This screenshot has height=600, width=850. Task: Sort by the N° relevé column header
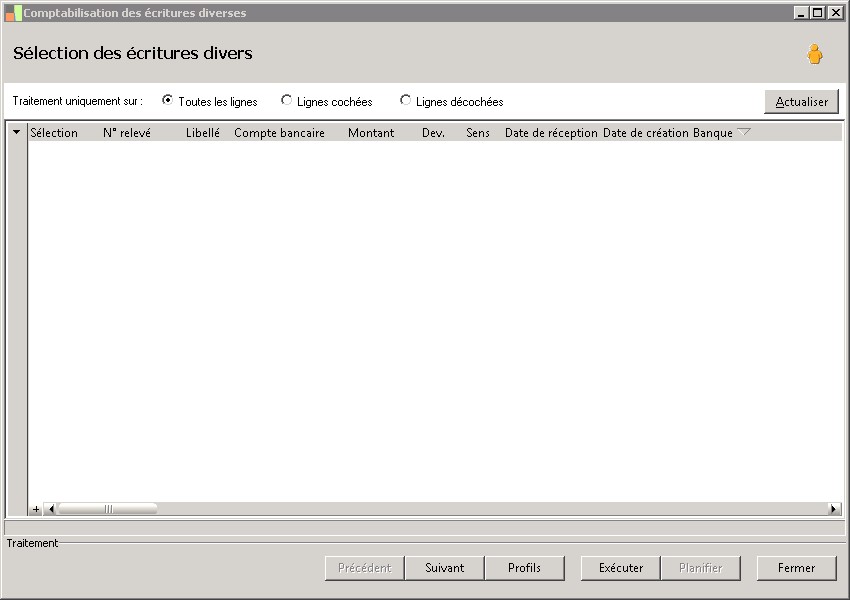click(127, 133)
